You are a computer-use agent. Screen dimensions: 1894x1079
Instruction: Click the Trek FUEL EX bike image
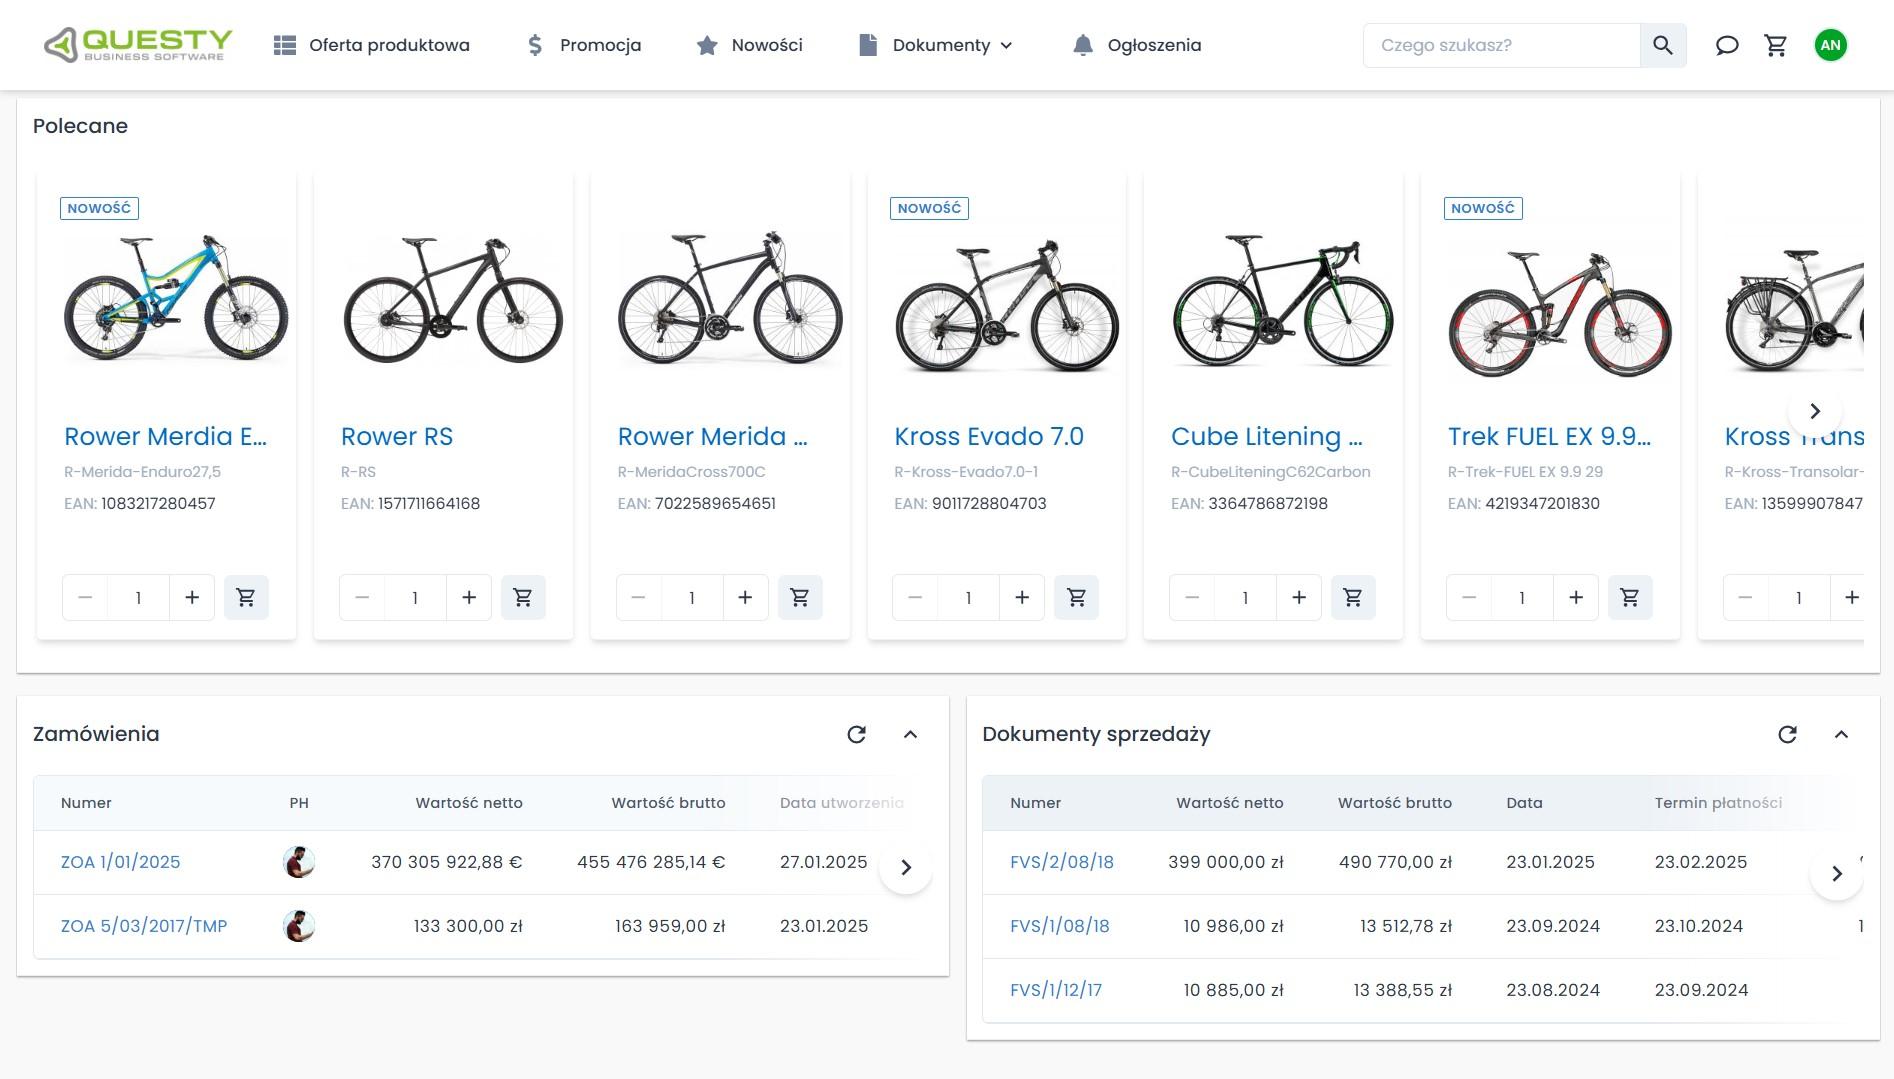(1560, 312)
